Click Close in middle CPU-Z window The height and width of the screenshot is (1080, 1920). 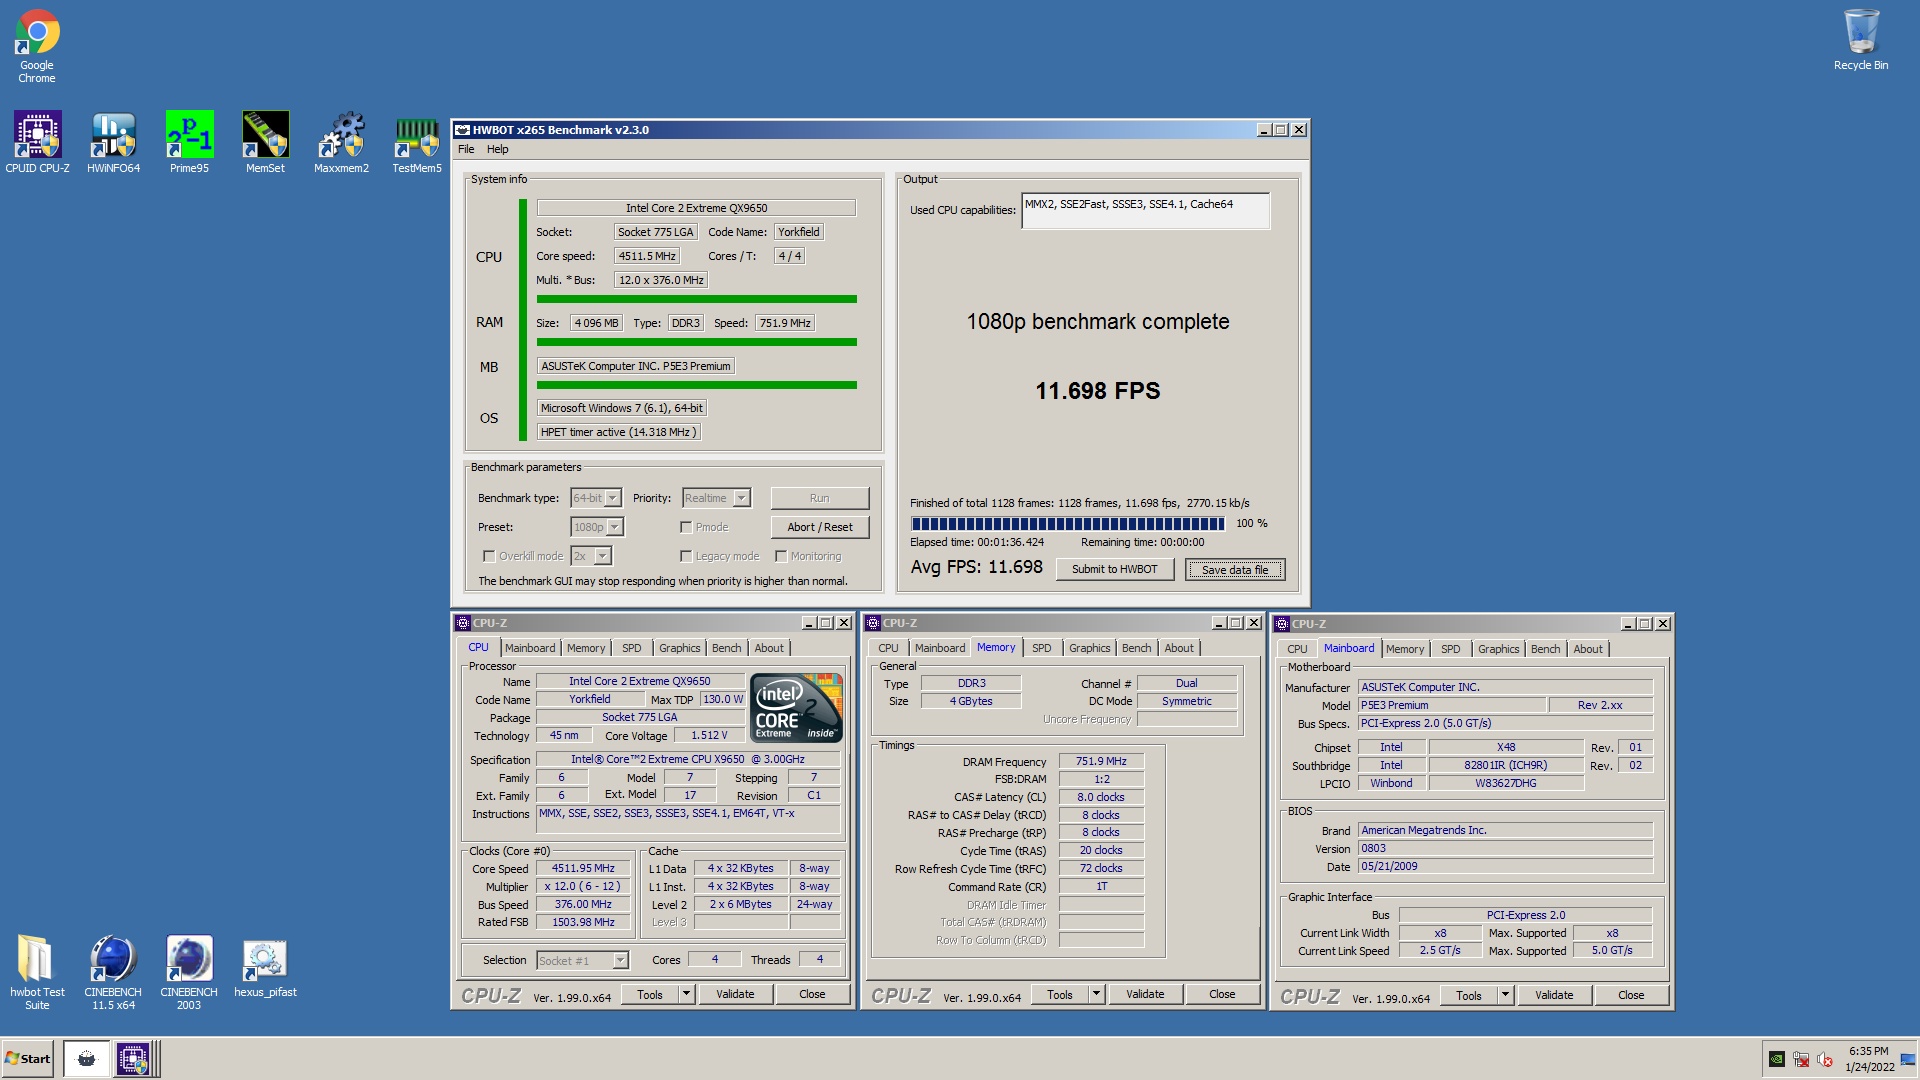point(1222,994)
